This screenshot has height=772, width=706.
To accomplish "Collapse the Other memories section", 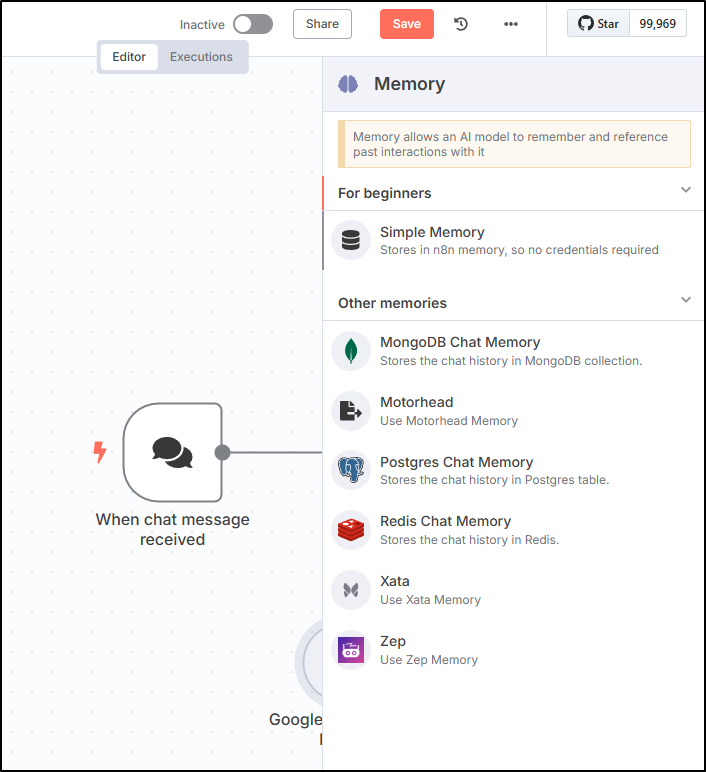I will pyautogui.click(x=686, y=300).
